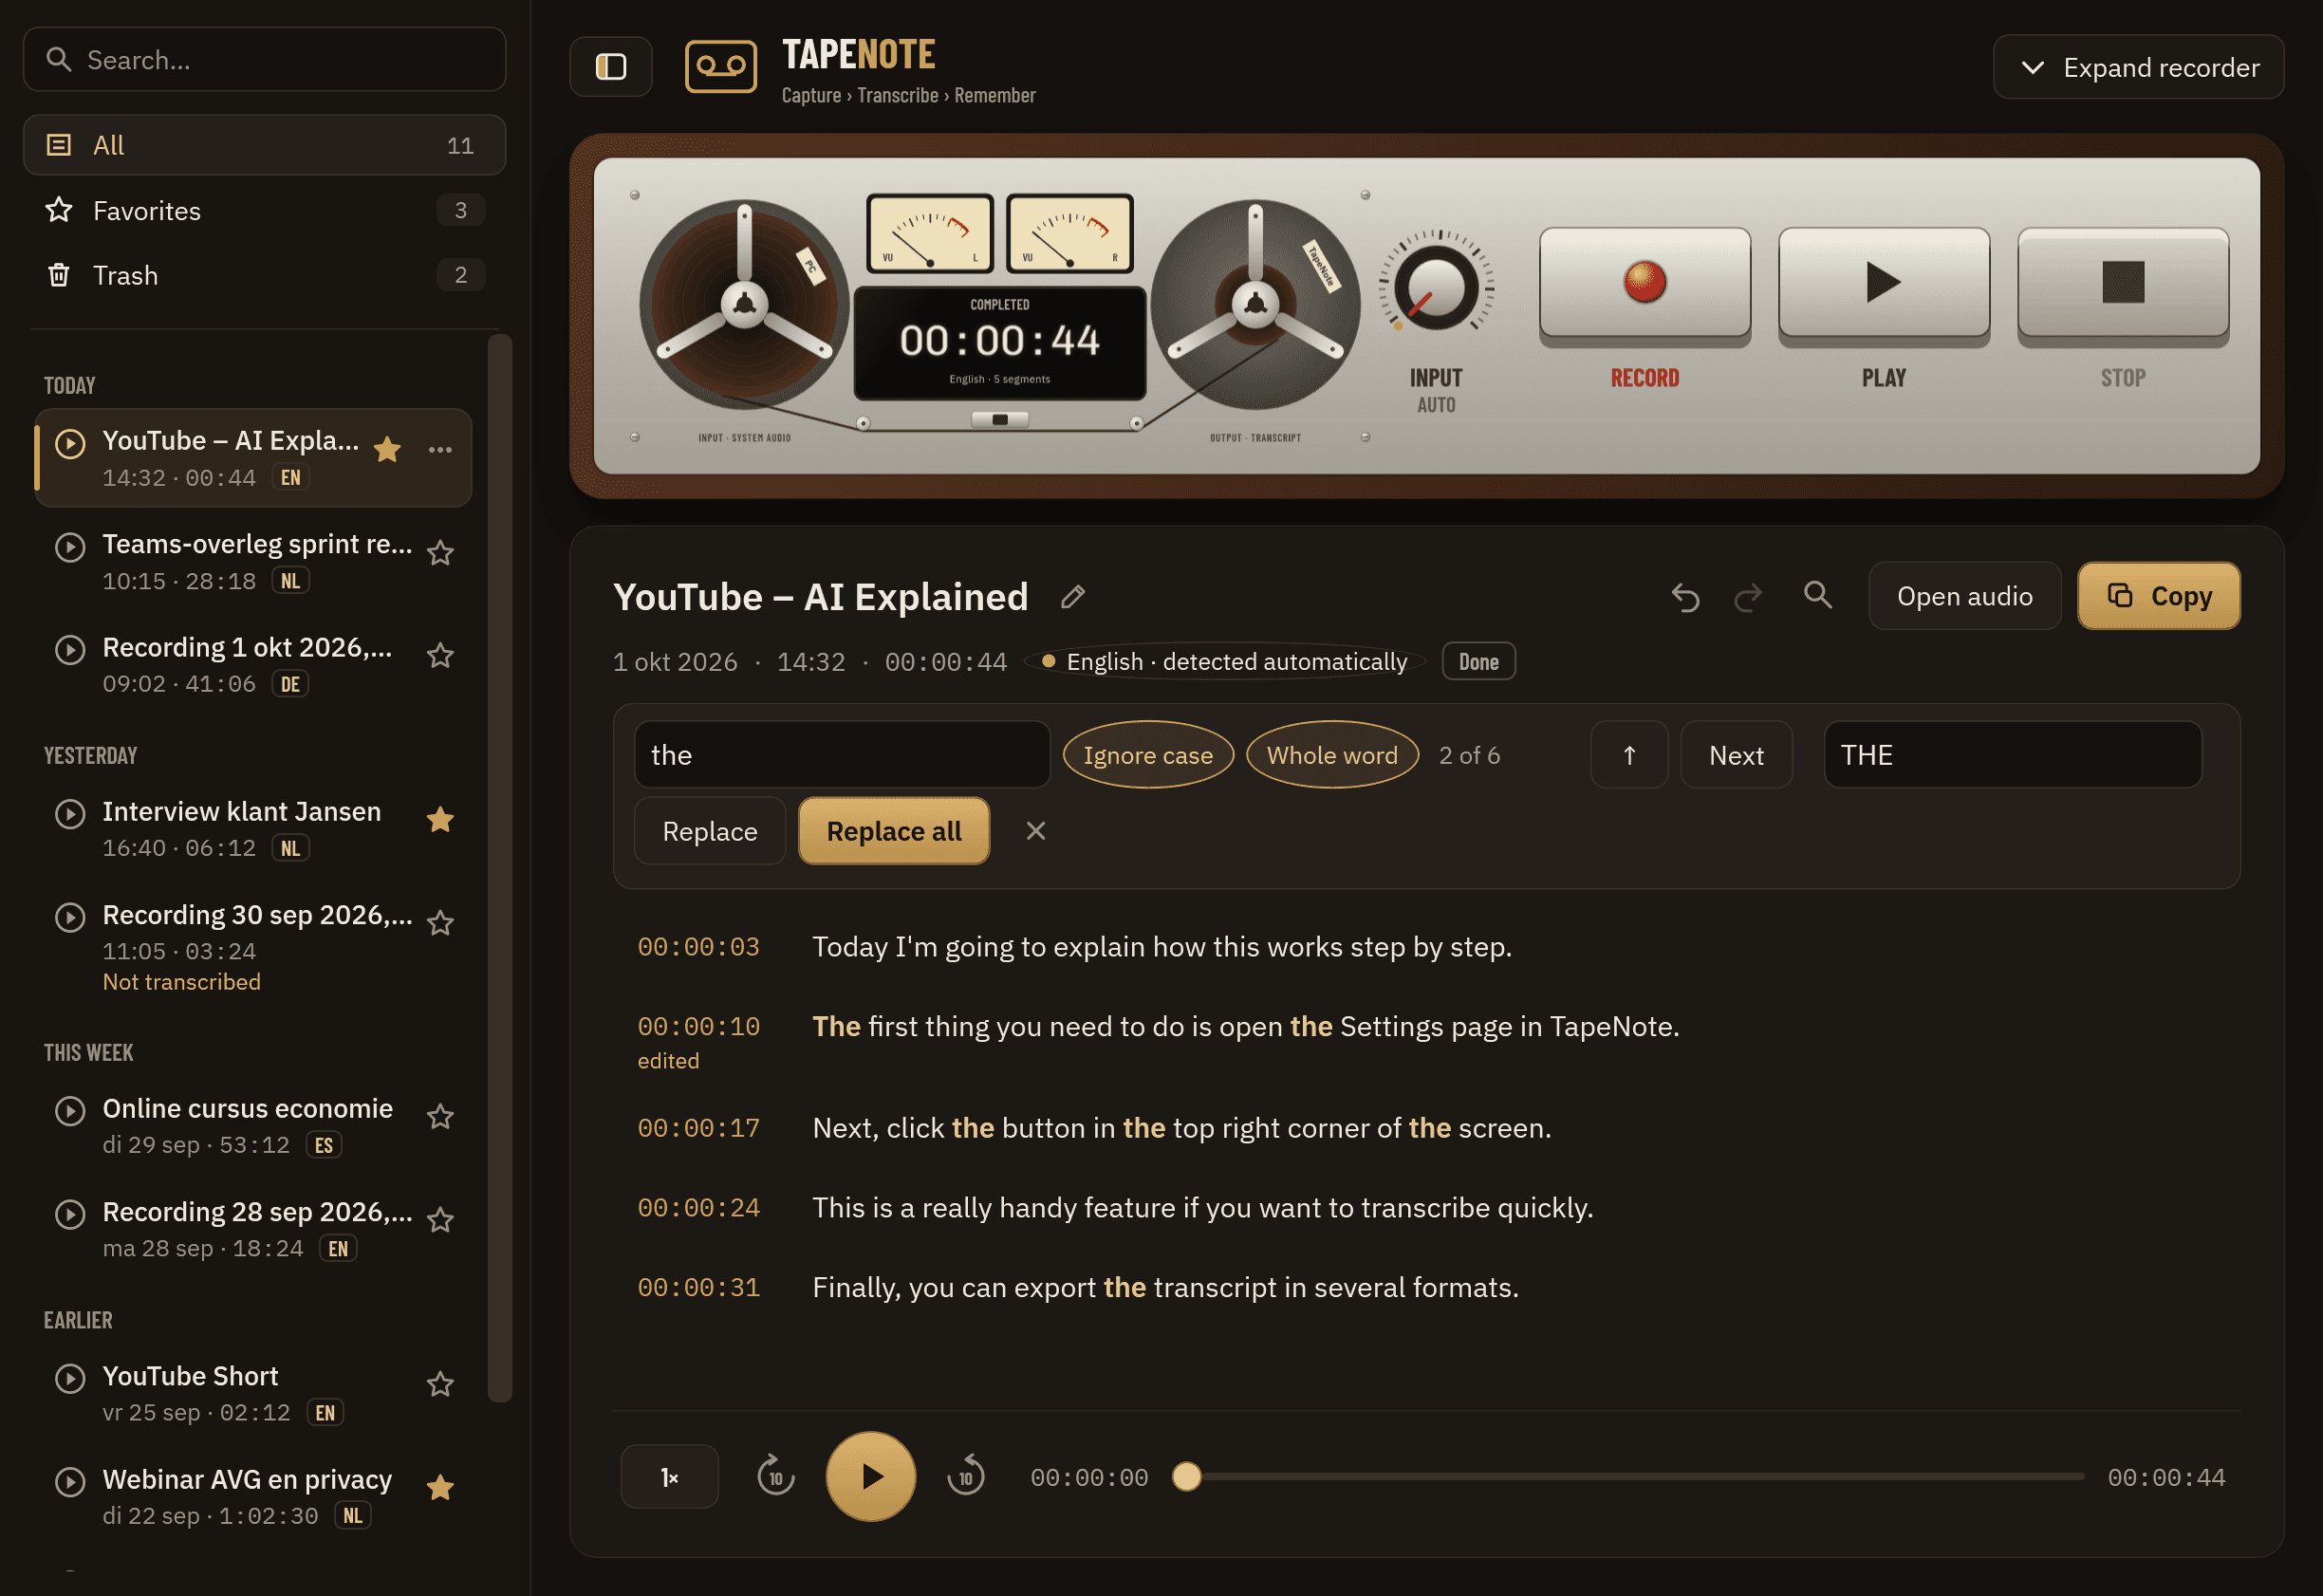Play the transcript audio with gold button

[x=870, y=1476]
